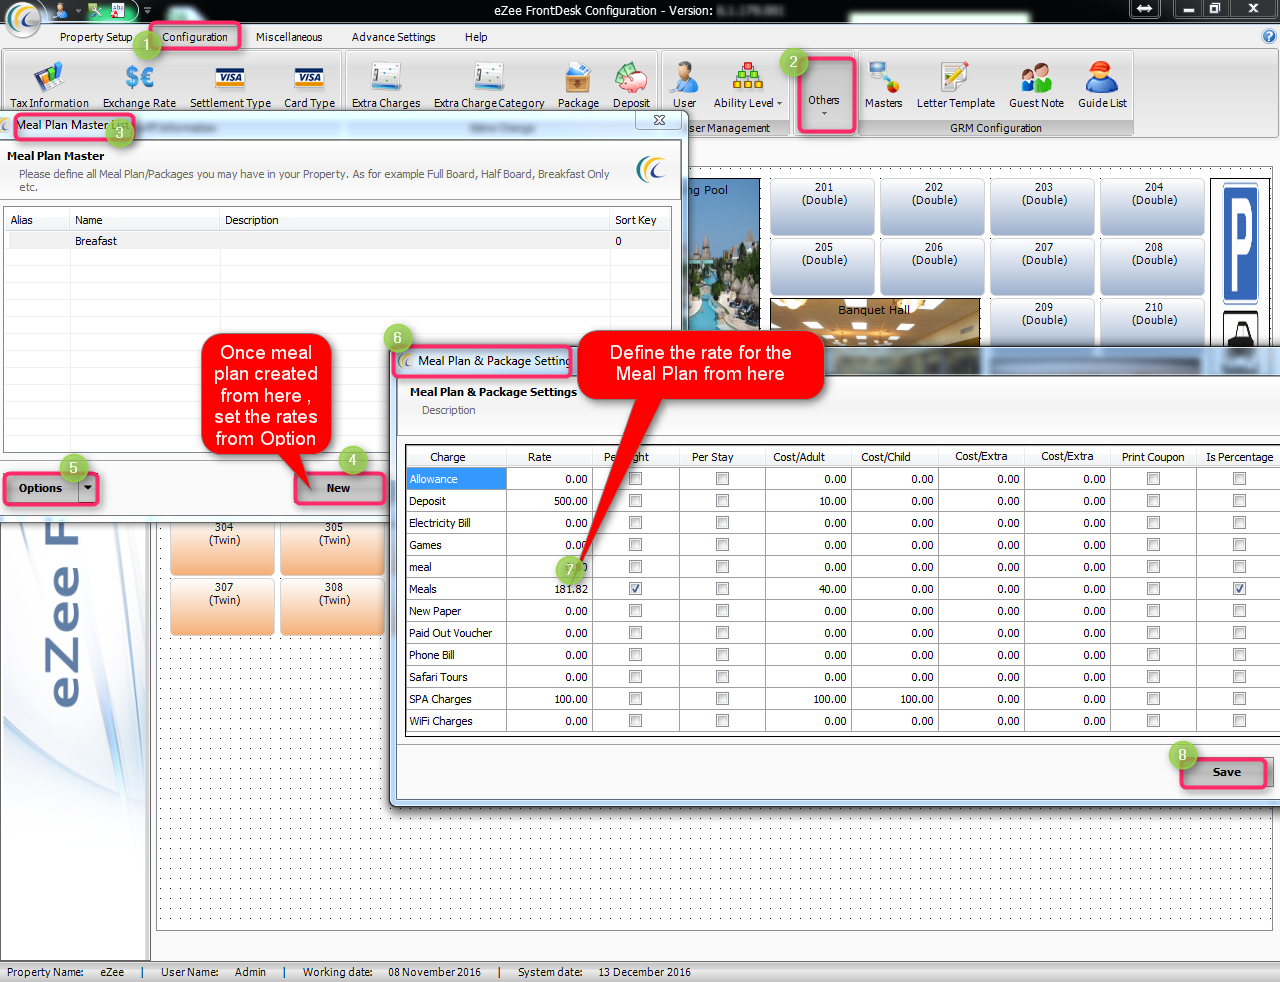Click the parking sign icon
1280x982 pixels.
pos(1240,241)
